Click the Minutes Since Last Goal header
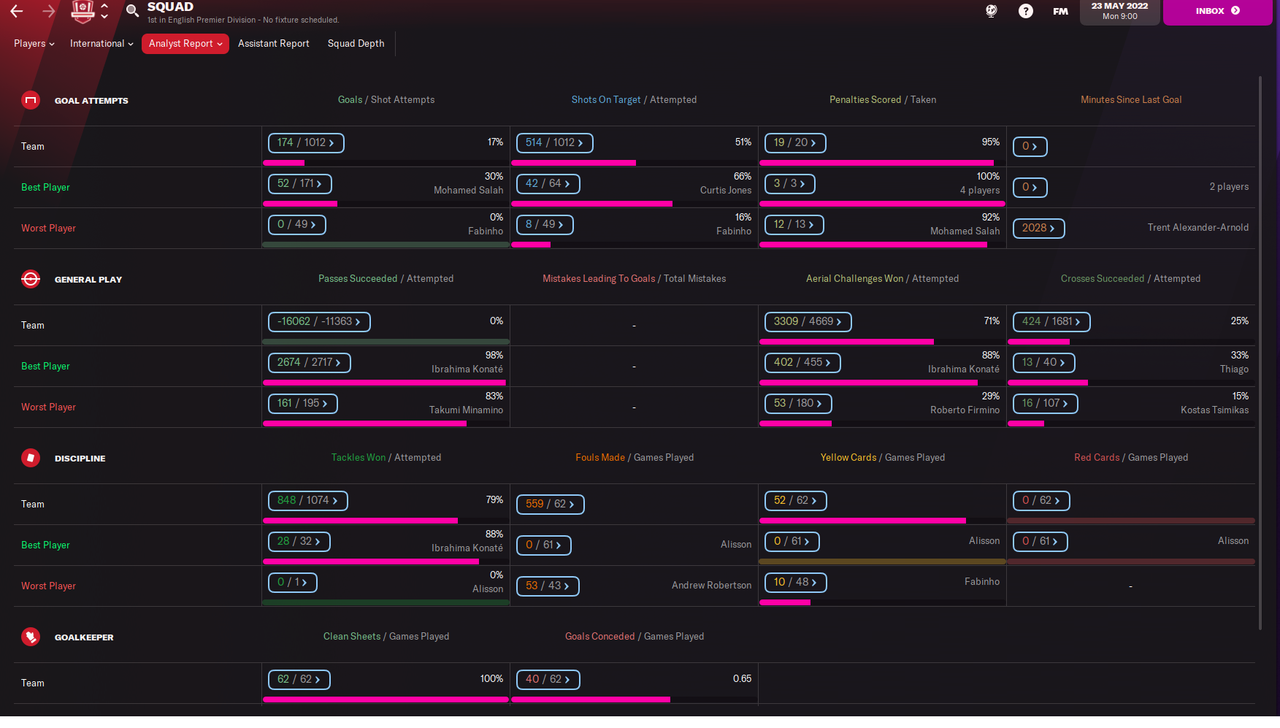 tap(1131, 100)
